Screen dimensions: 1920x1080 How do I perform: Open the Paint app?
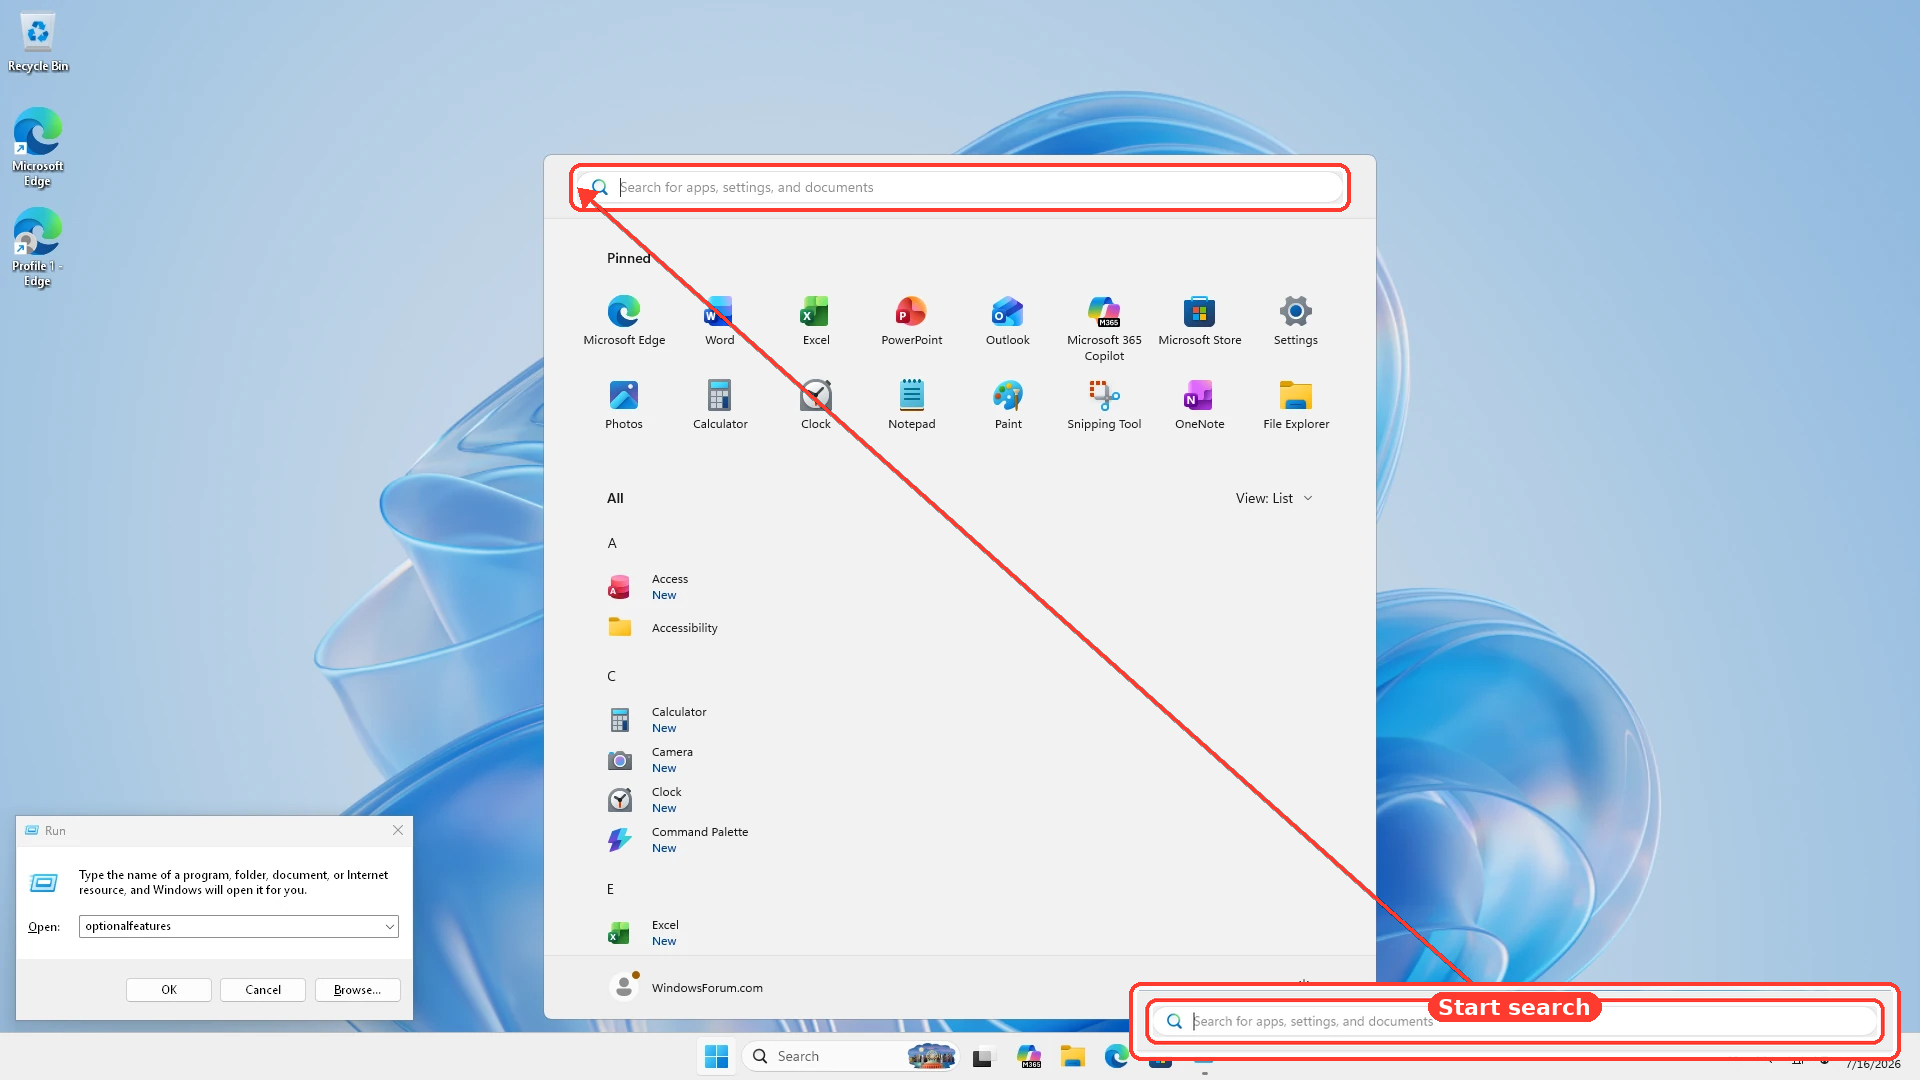tap(1008, 405)
